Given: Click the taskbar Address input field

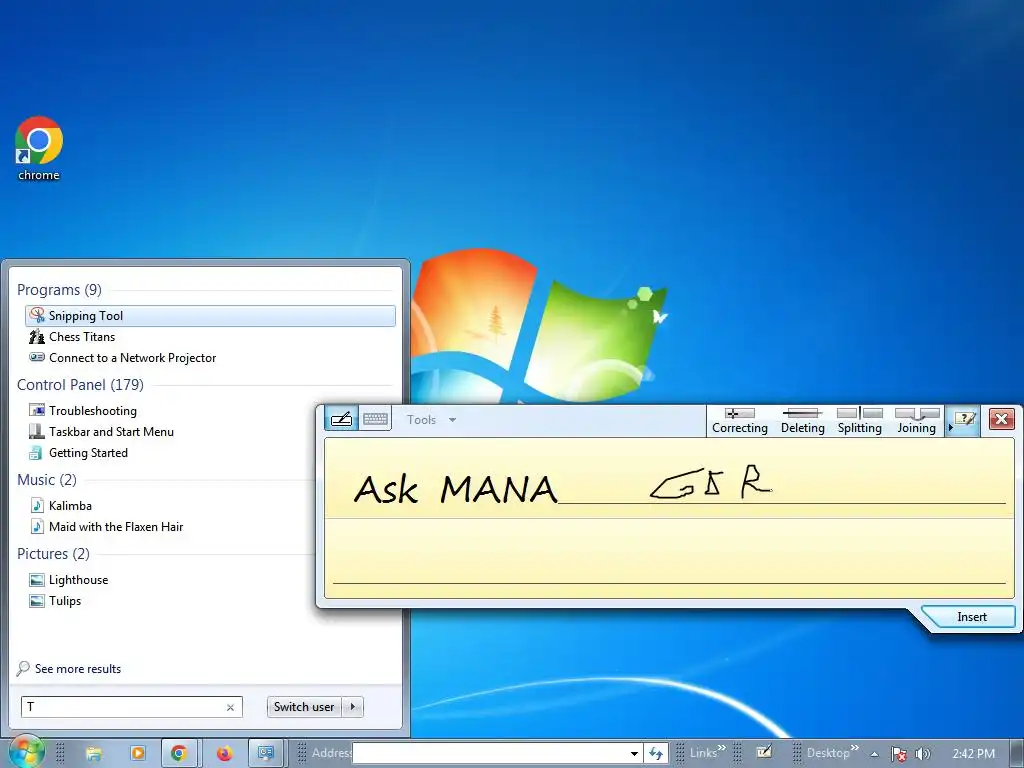Looking at the screenshot, I should coord(490,753).
